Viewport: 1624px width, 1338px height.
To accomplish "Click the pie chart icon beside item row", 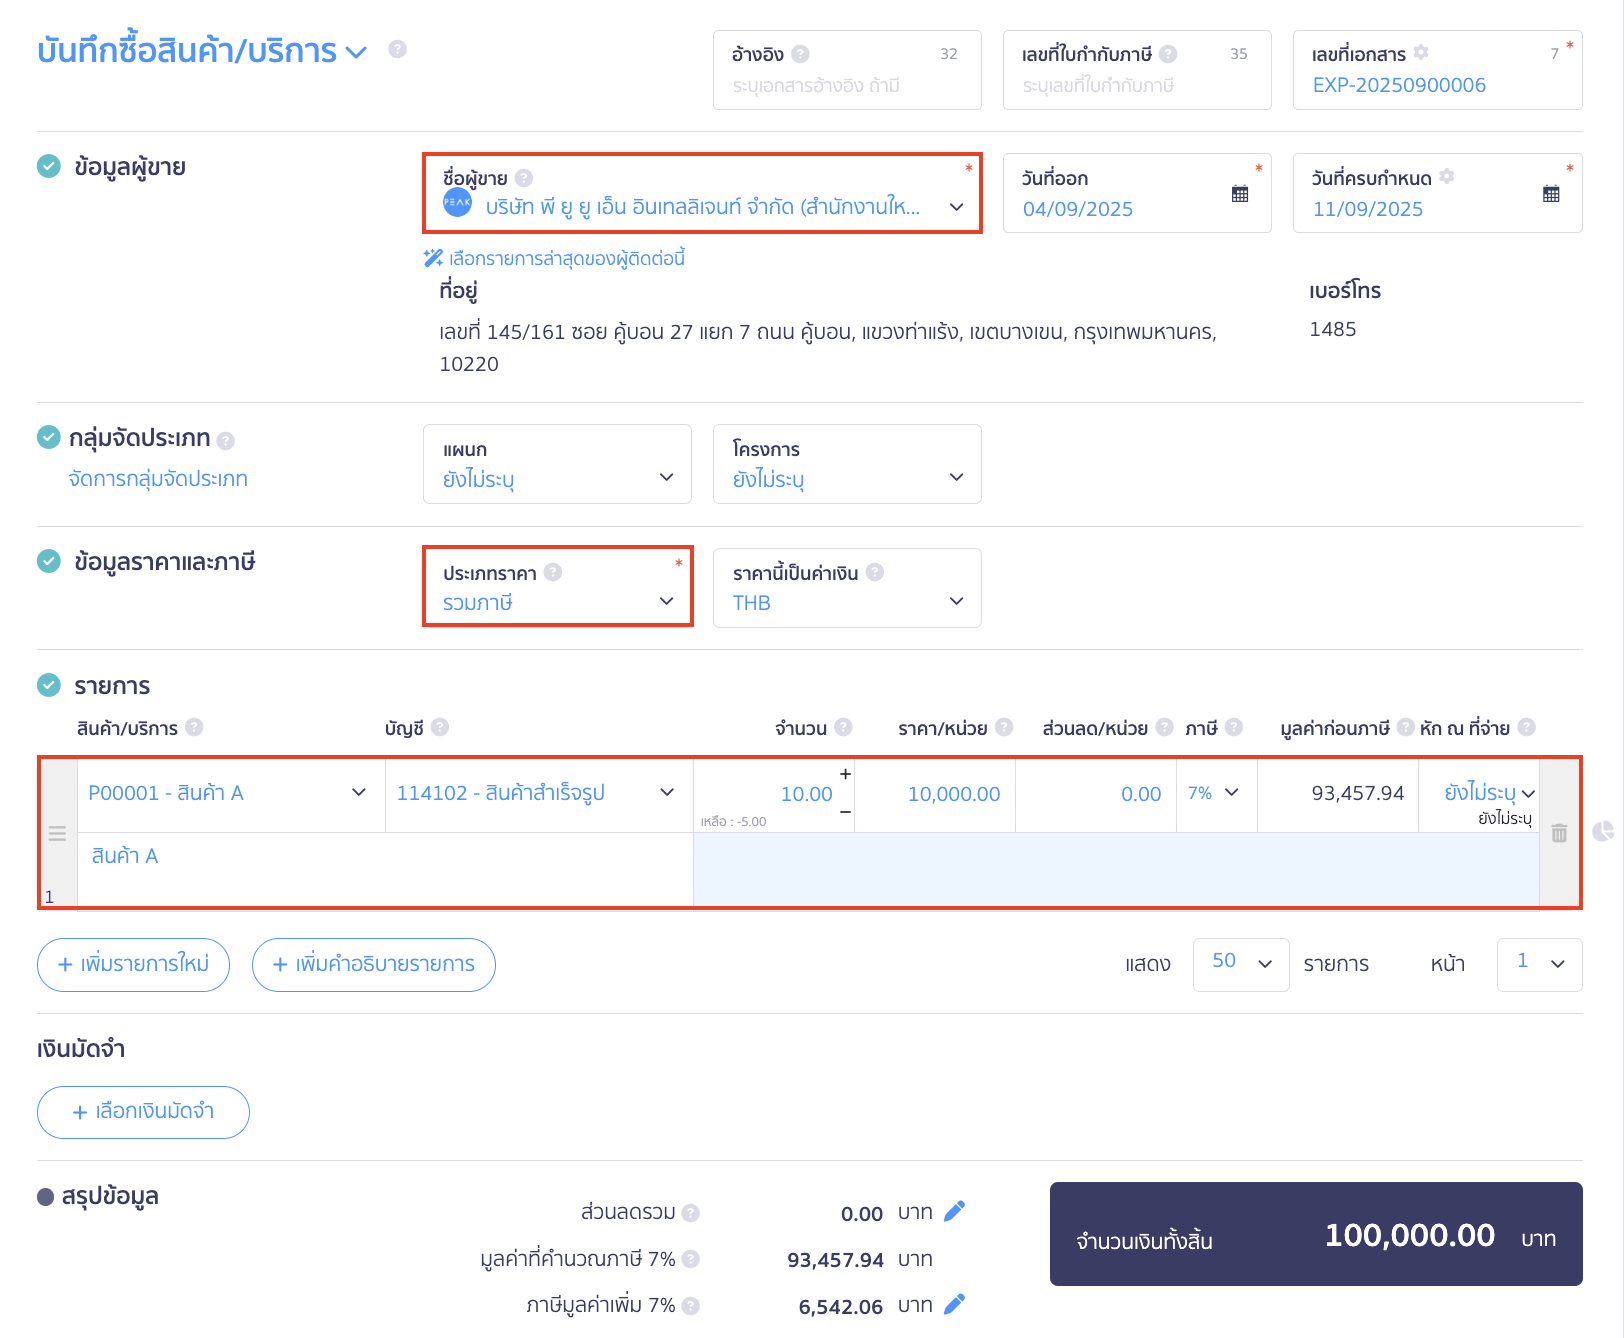I will (x=1603, y=831).
